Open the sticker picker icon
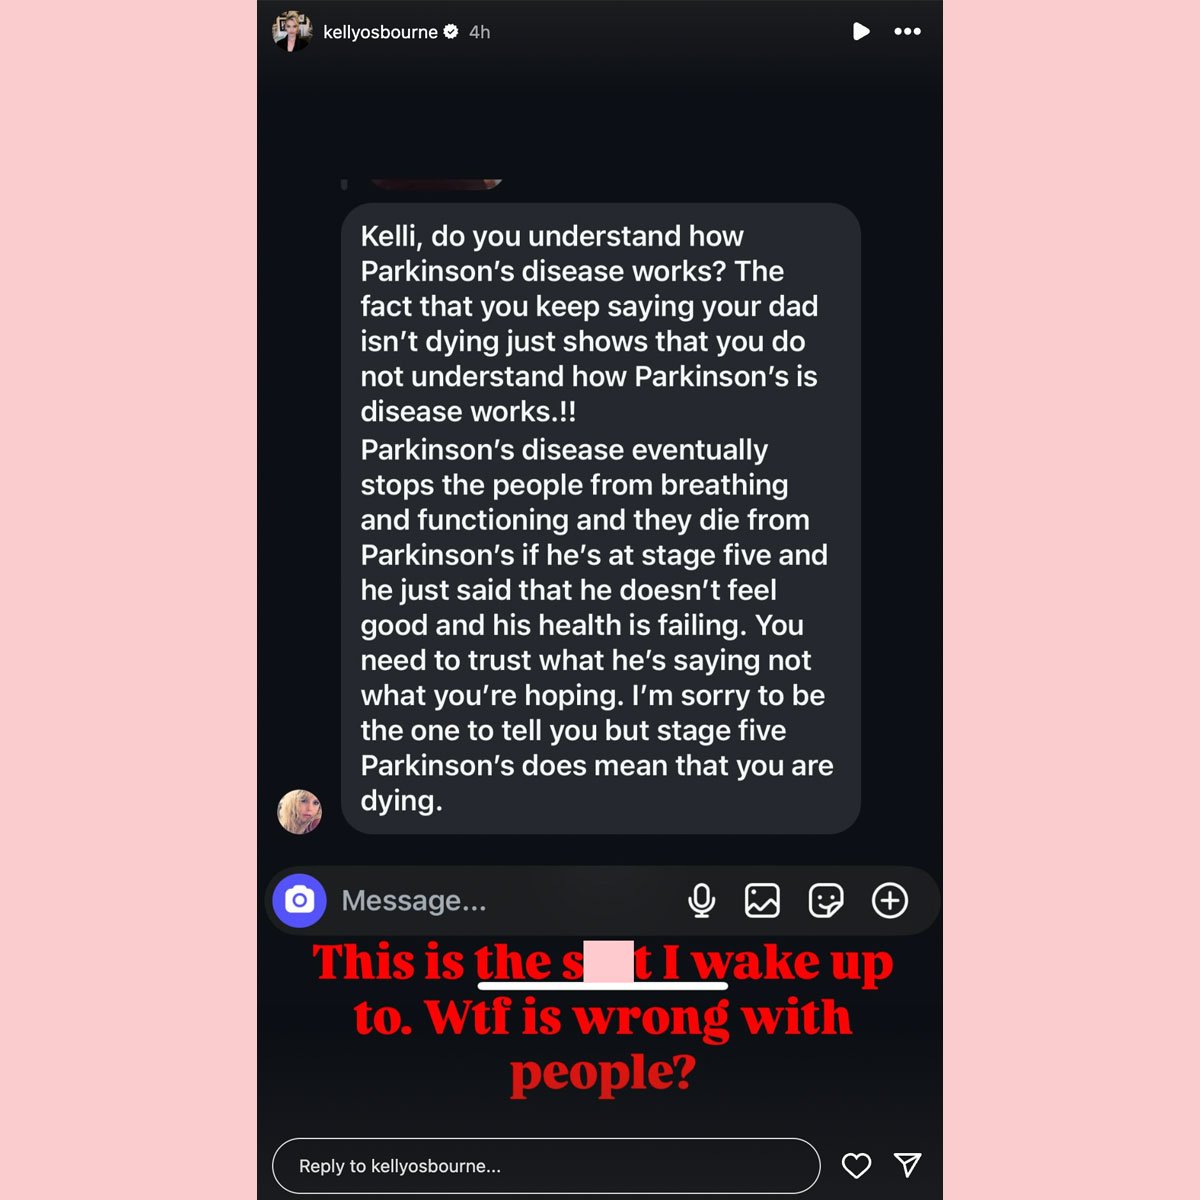 (826, 900)
